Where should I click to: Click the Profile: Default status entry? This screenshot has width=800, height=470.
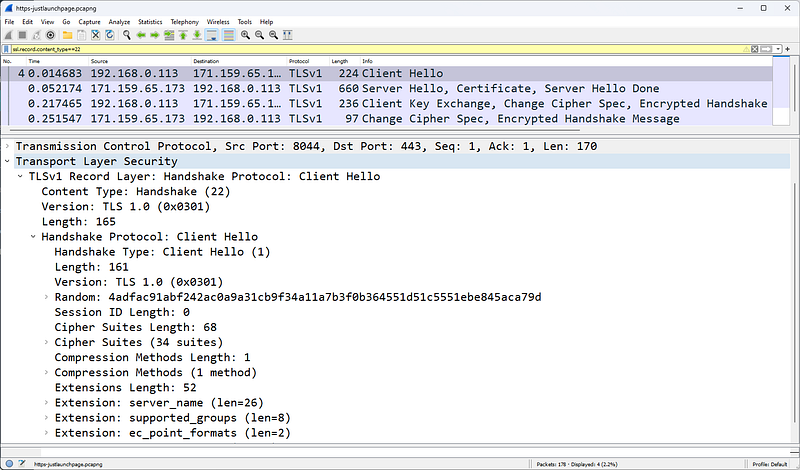pos(770,464)
